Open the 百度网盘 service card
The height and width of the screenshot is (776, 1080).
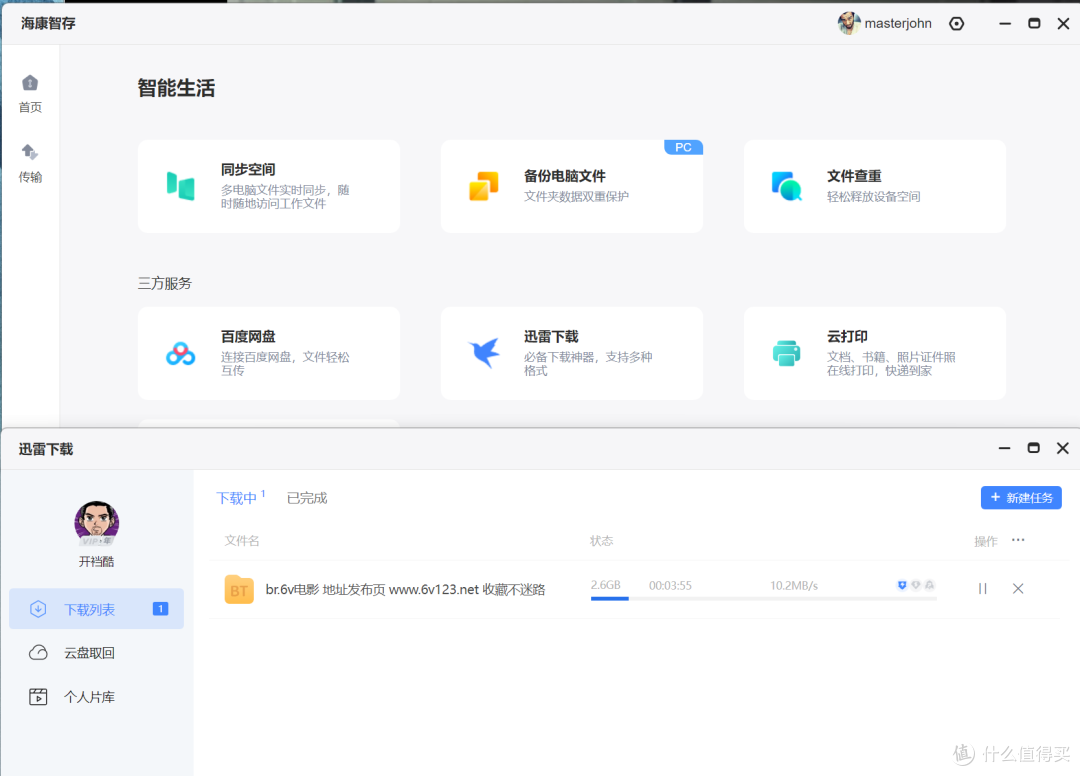[x=269, y=353]
